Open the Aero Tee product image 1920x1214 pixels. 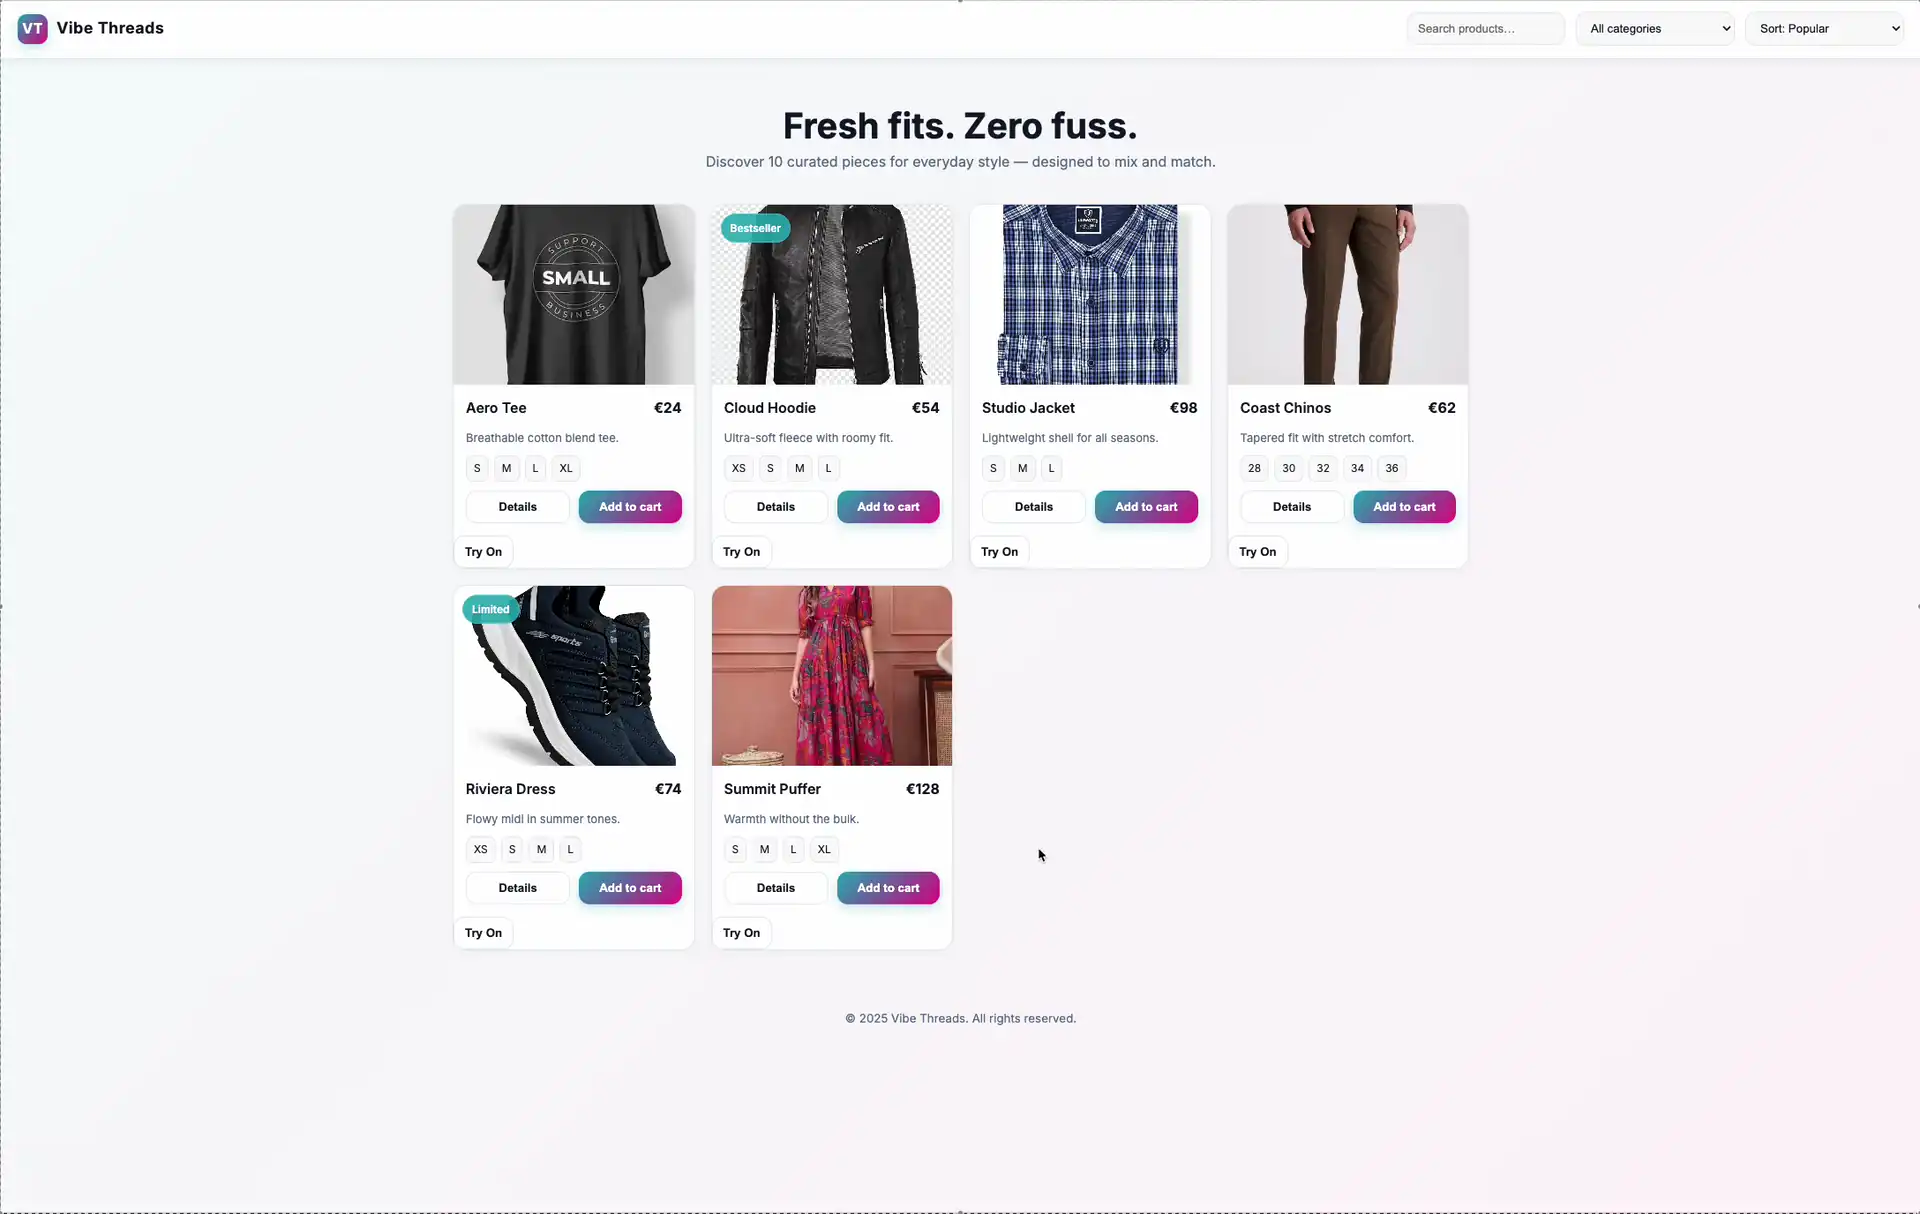pyautogui.click(x=574, y=294)
